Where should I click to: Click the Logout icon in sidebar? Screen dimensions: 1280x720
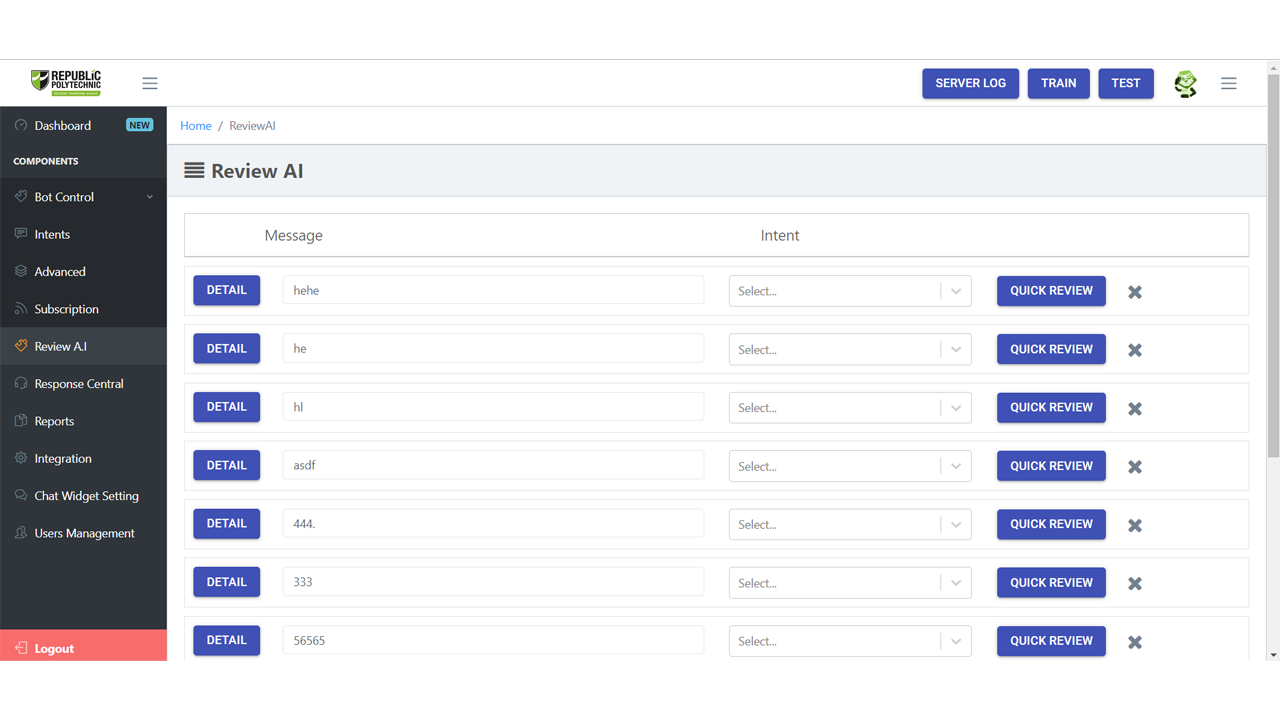[21, 648]
